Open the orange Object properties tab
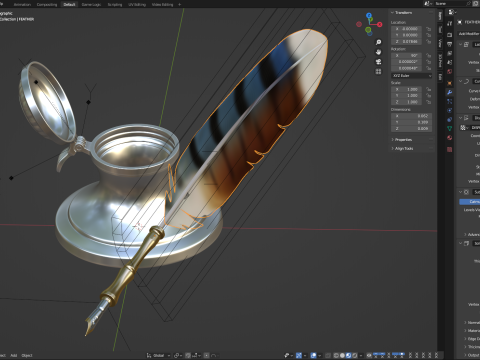Screen dimensions: 480x360 449,83
